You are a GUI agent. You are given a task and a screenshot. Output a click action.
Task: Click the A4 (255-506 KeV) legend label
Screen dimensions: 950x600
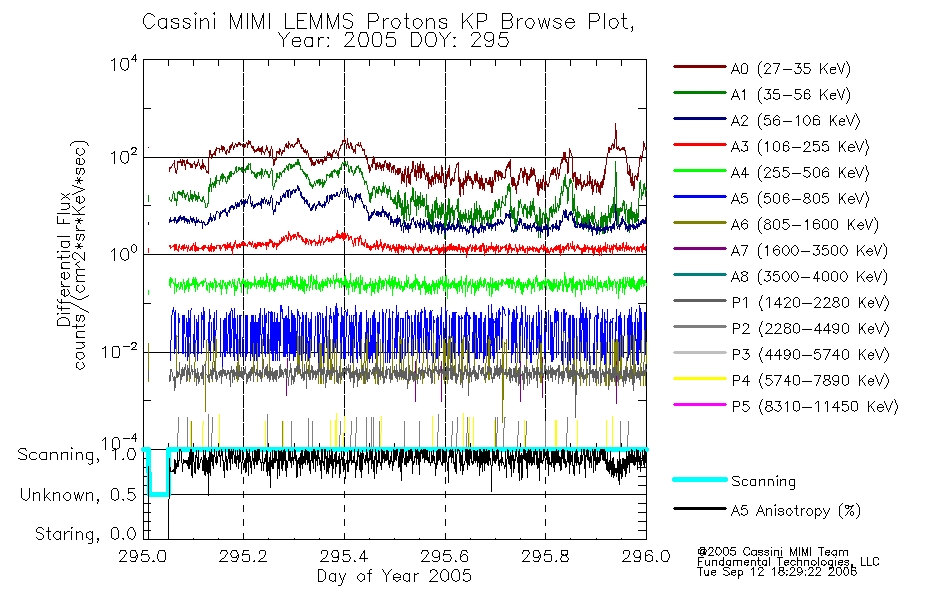point(799,173)
